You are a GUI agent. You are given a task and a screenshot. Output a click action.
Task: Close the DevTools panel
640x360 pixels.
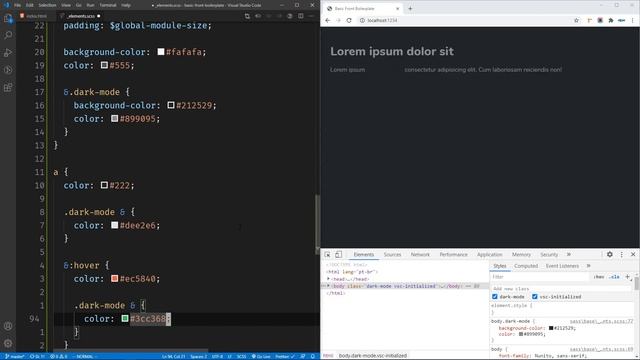click(633, 254)
